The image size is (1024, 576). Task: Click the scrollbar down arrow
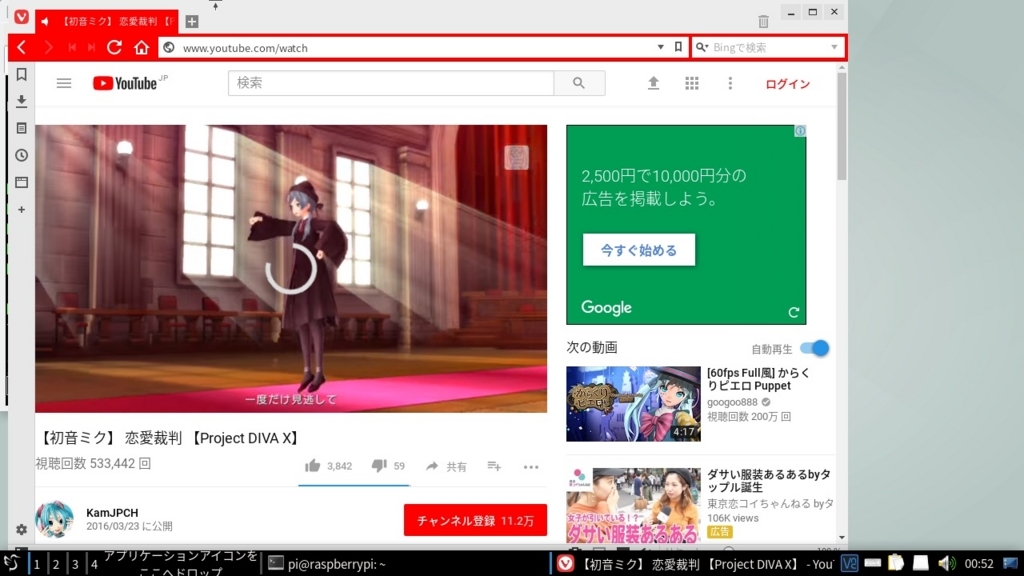point(842,537)
